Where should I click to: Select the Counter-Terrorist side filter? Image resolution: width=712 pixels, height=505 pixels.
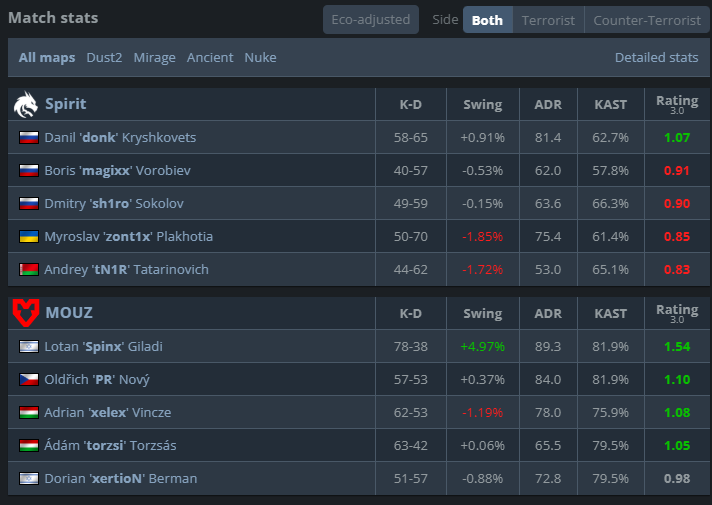[647, 20]
